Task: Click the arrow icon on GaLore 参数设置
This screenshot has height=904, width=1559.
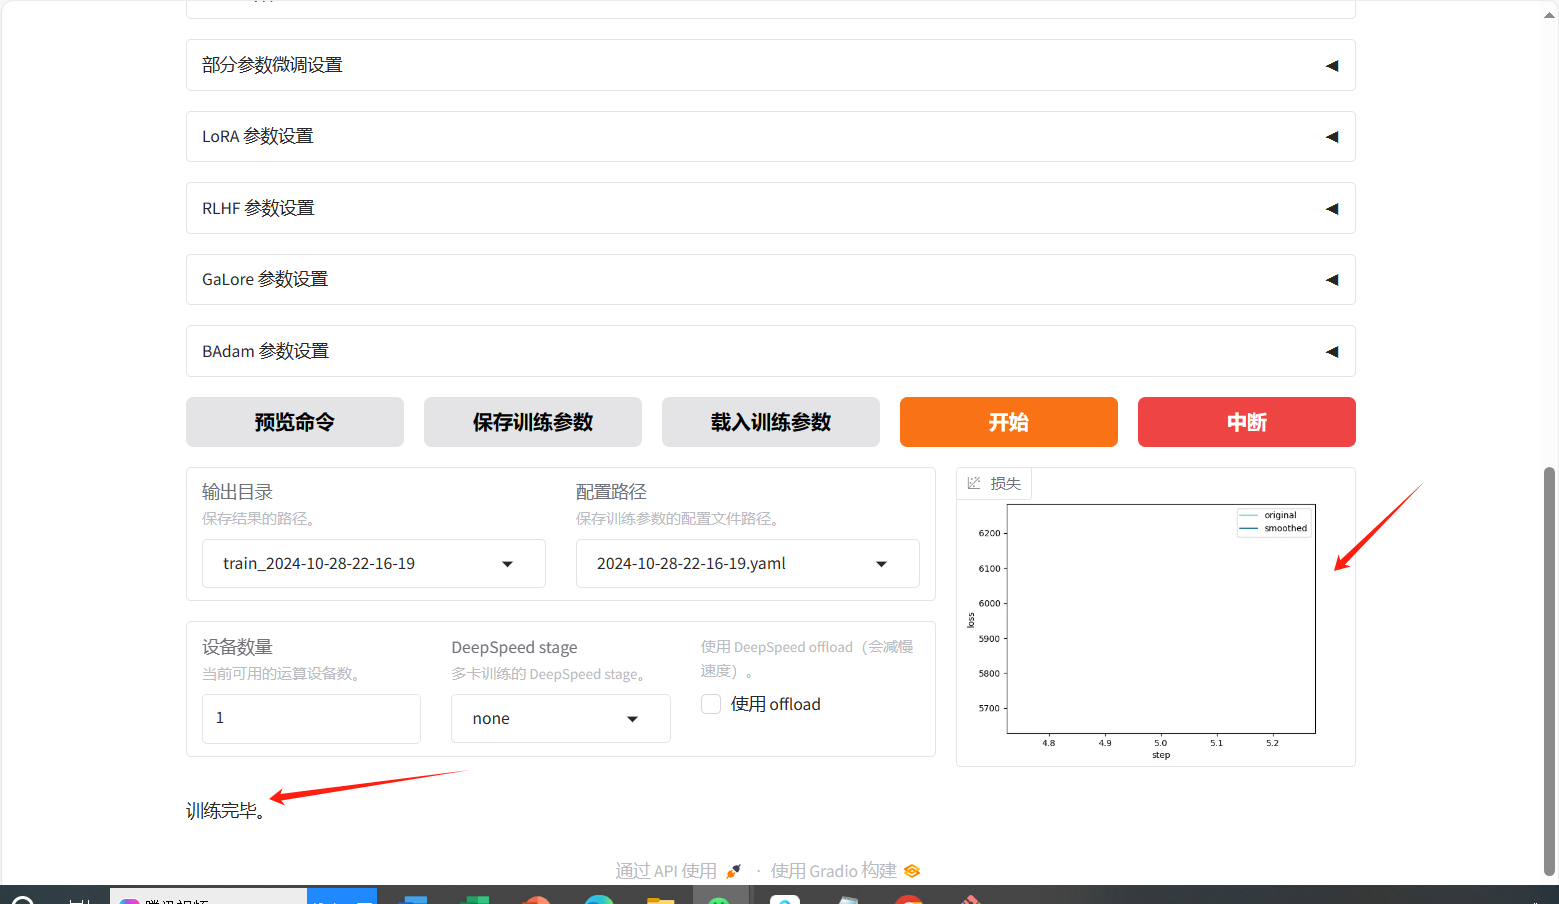Action: (1331, 280)
